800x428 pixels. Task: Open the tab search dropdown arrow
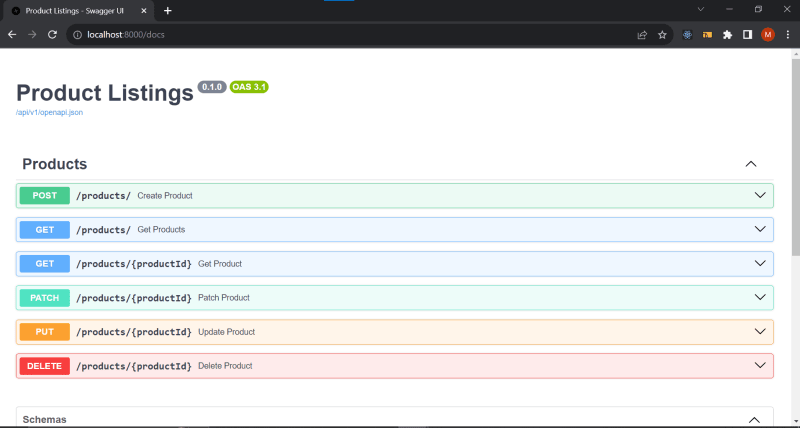(701, 9)
